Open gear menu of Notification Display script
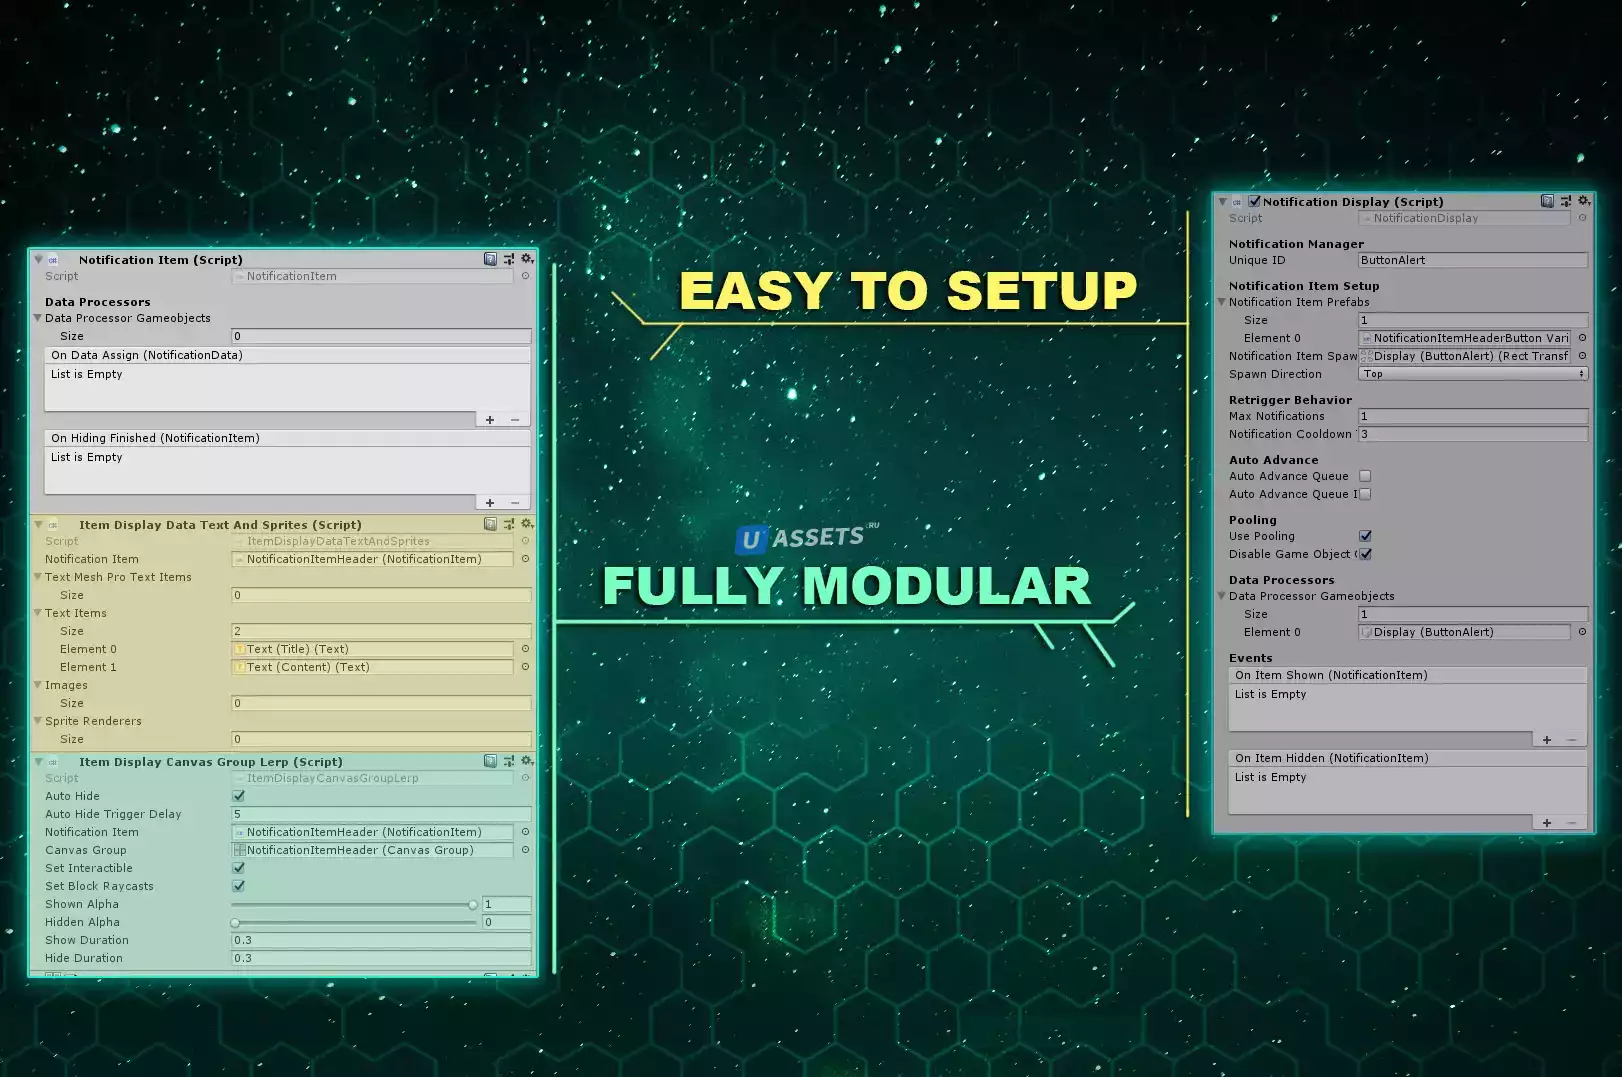This screenshot has height=1077, width=1622. pyautogui.click(x=1584, y=201)
